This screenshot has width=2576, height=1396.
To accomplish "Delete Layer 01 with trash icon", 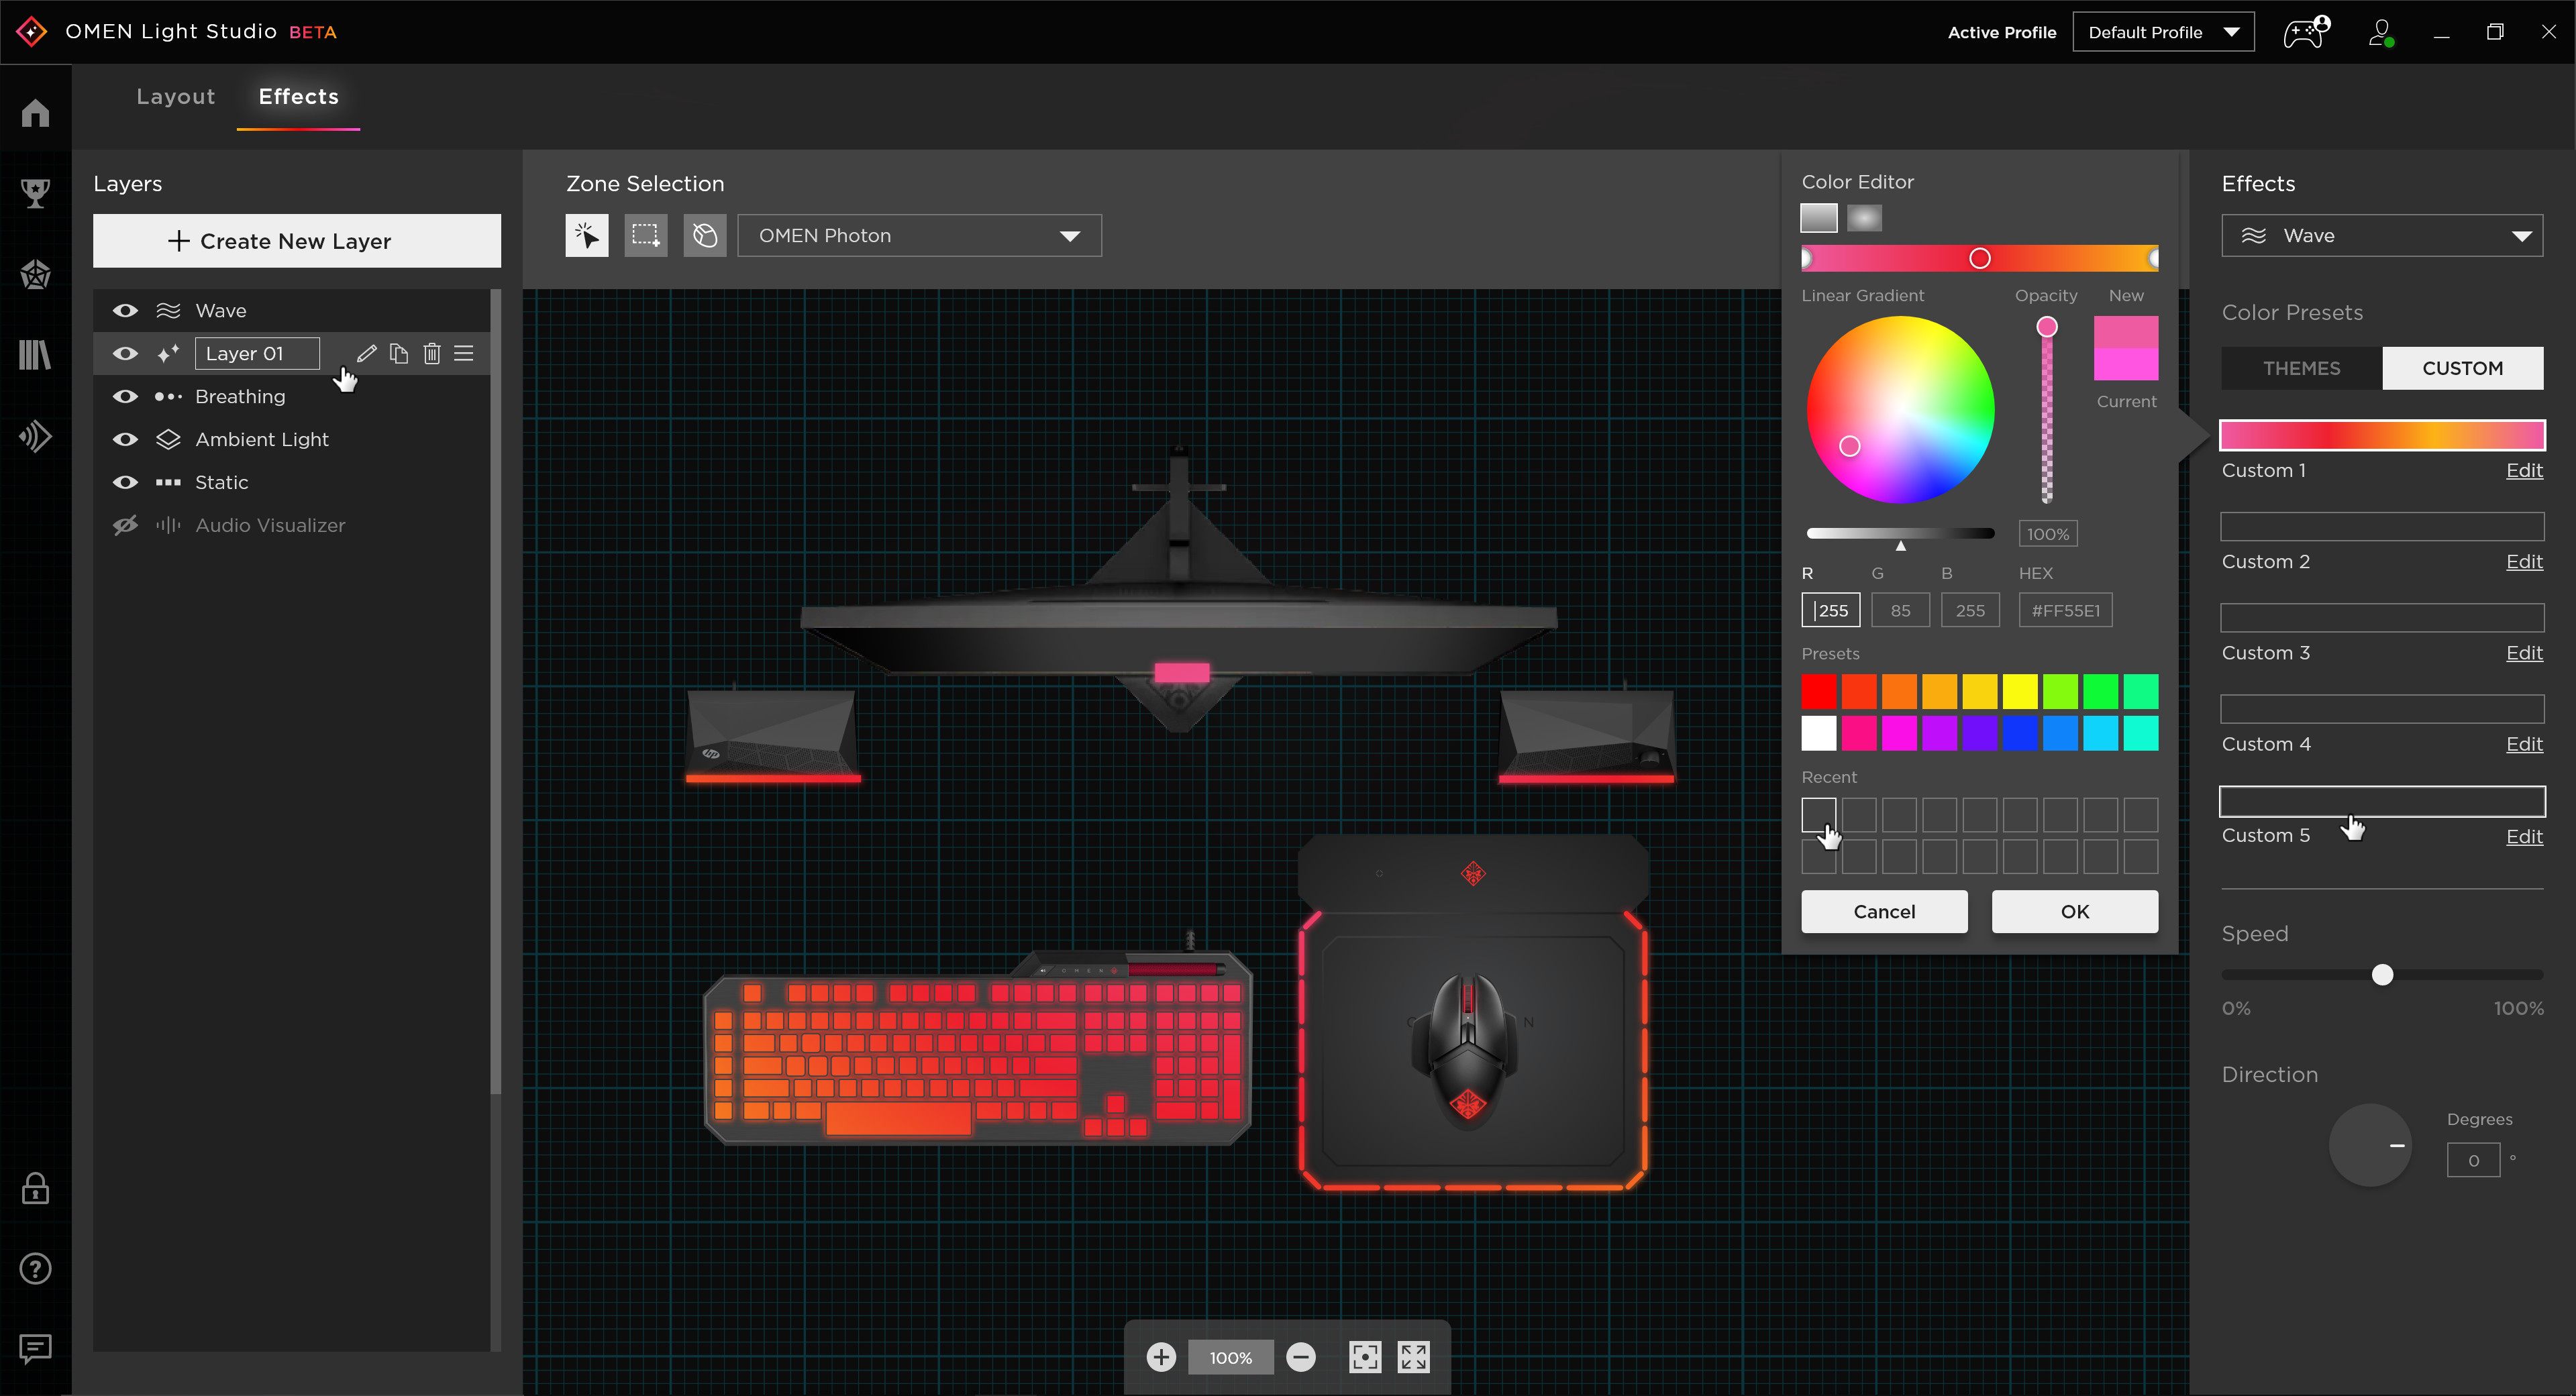I will [x=432, y=353].
